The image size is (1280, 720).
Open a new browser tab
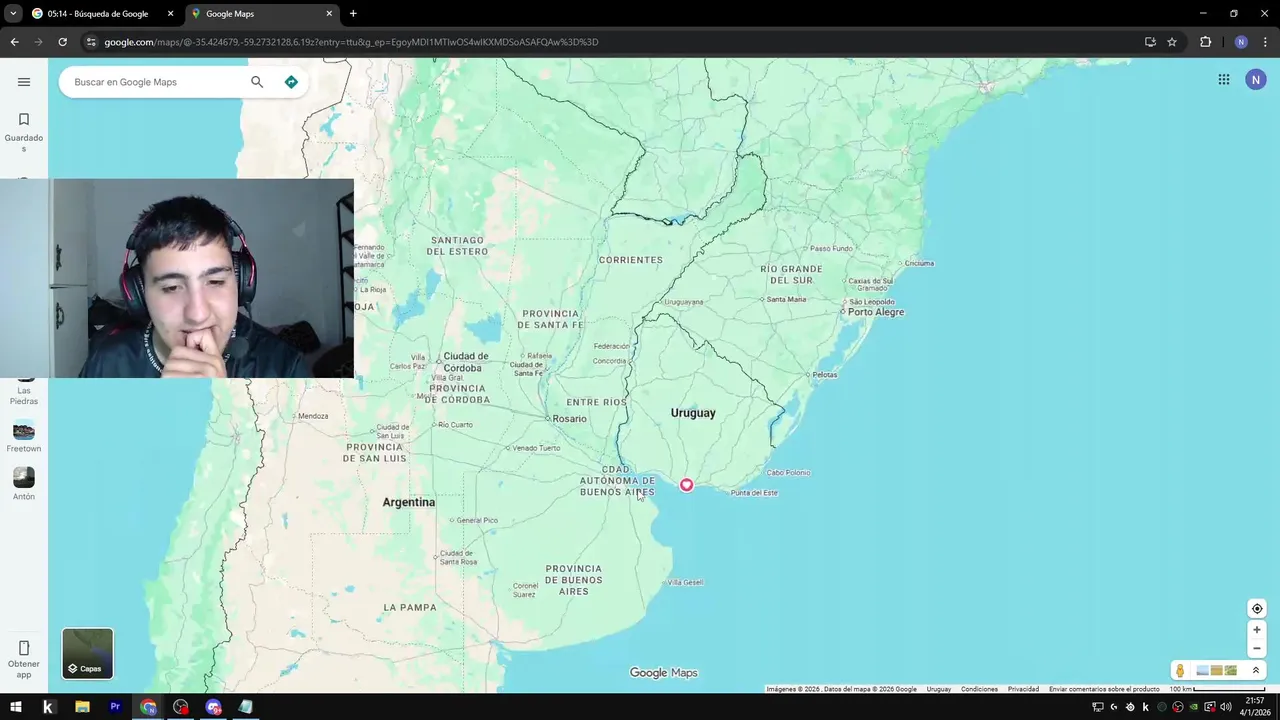pyautogui.click(x=353, y=14)
